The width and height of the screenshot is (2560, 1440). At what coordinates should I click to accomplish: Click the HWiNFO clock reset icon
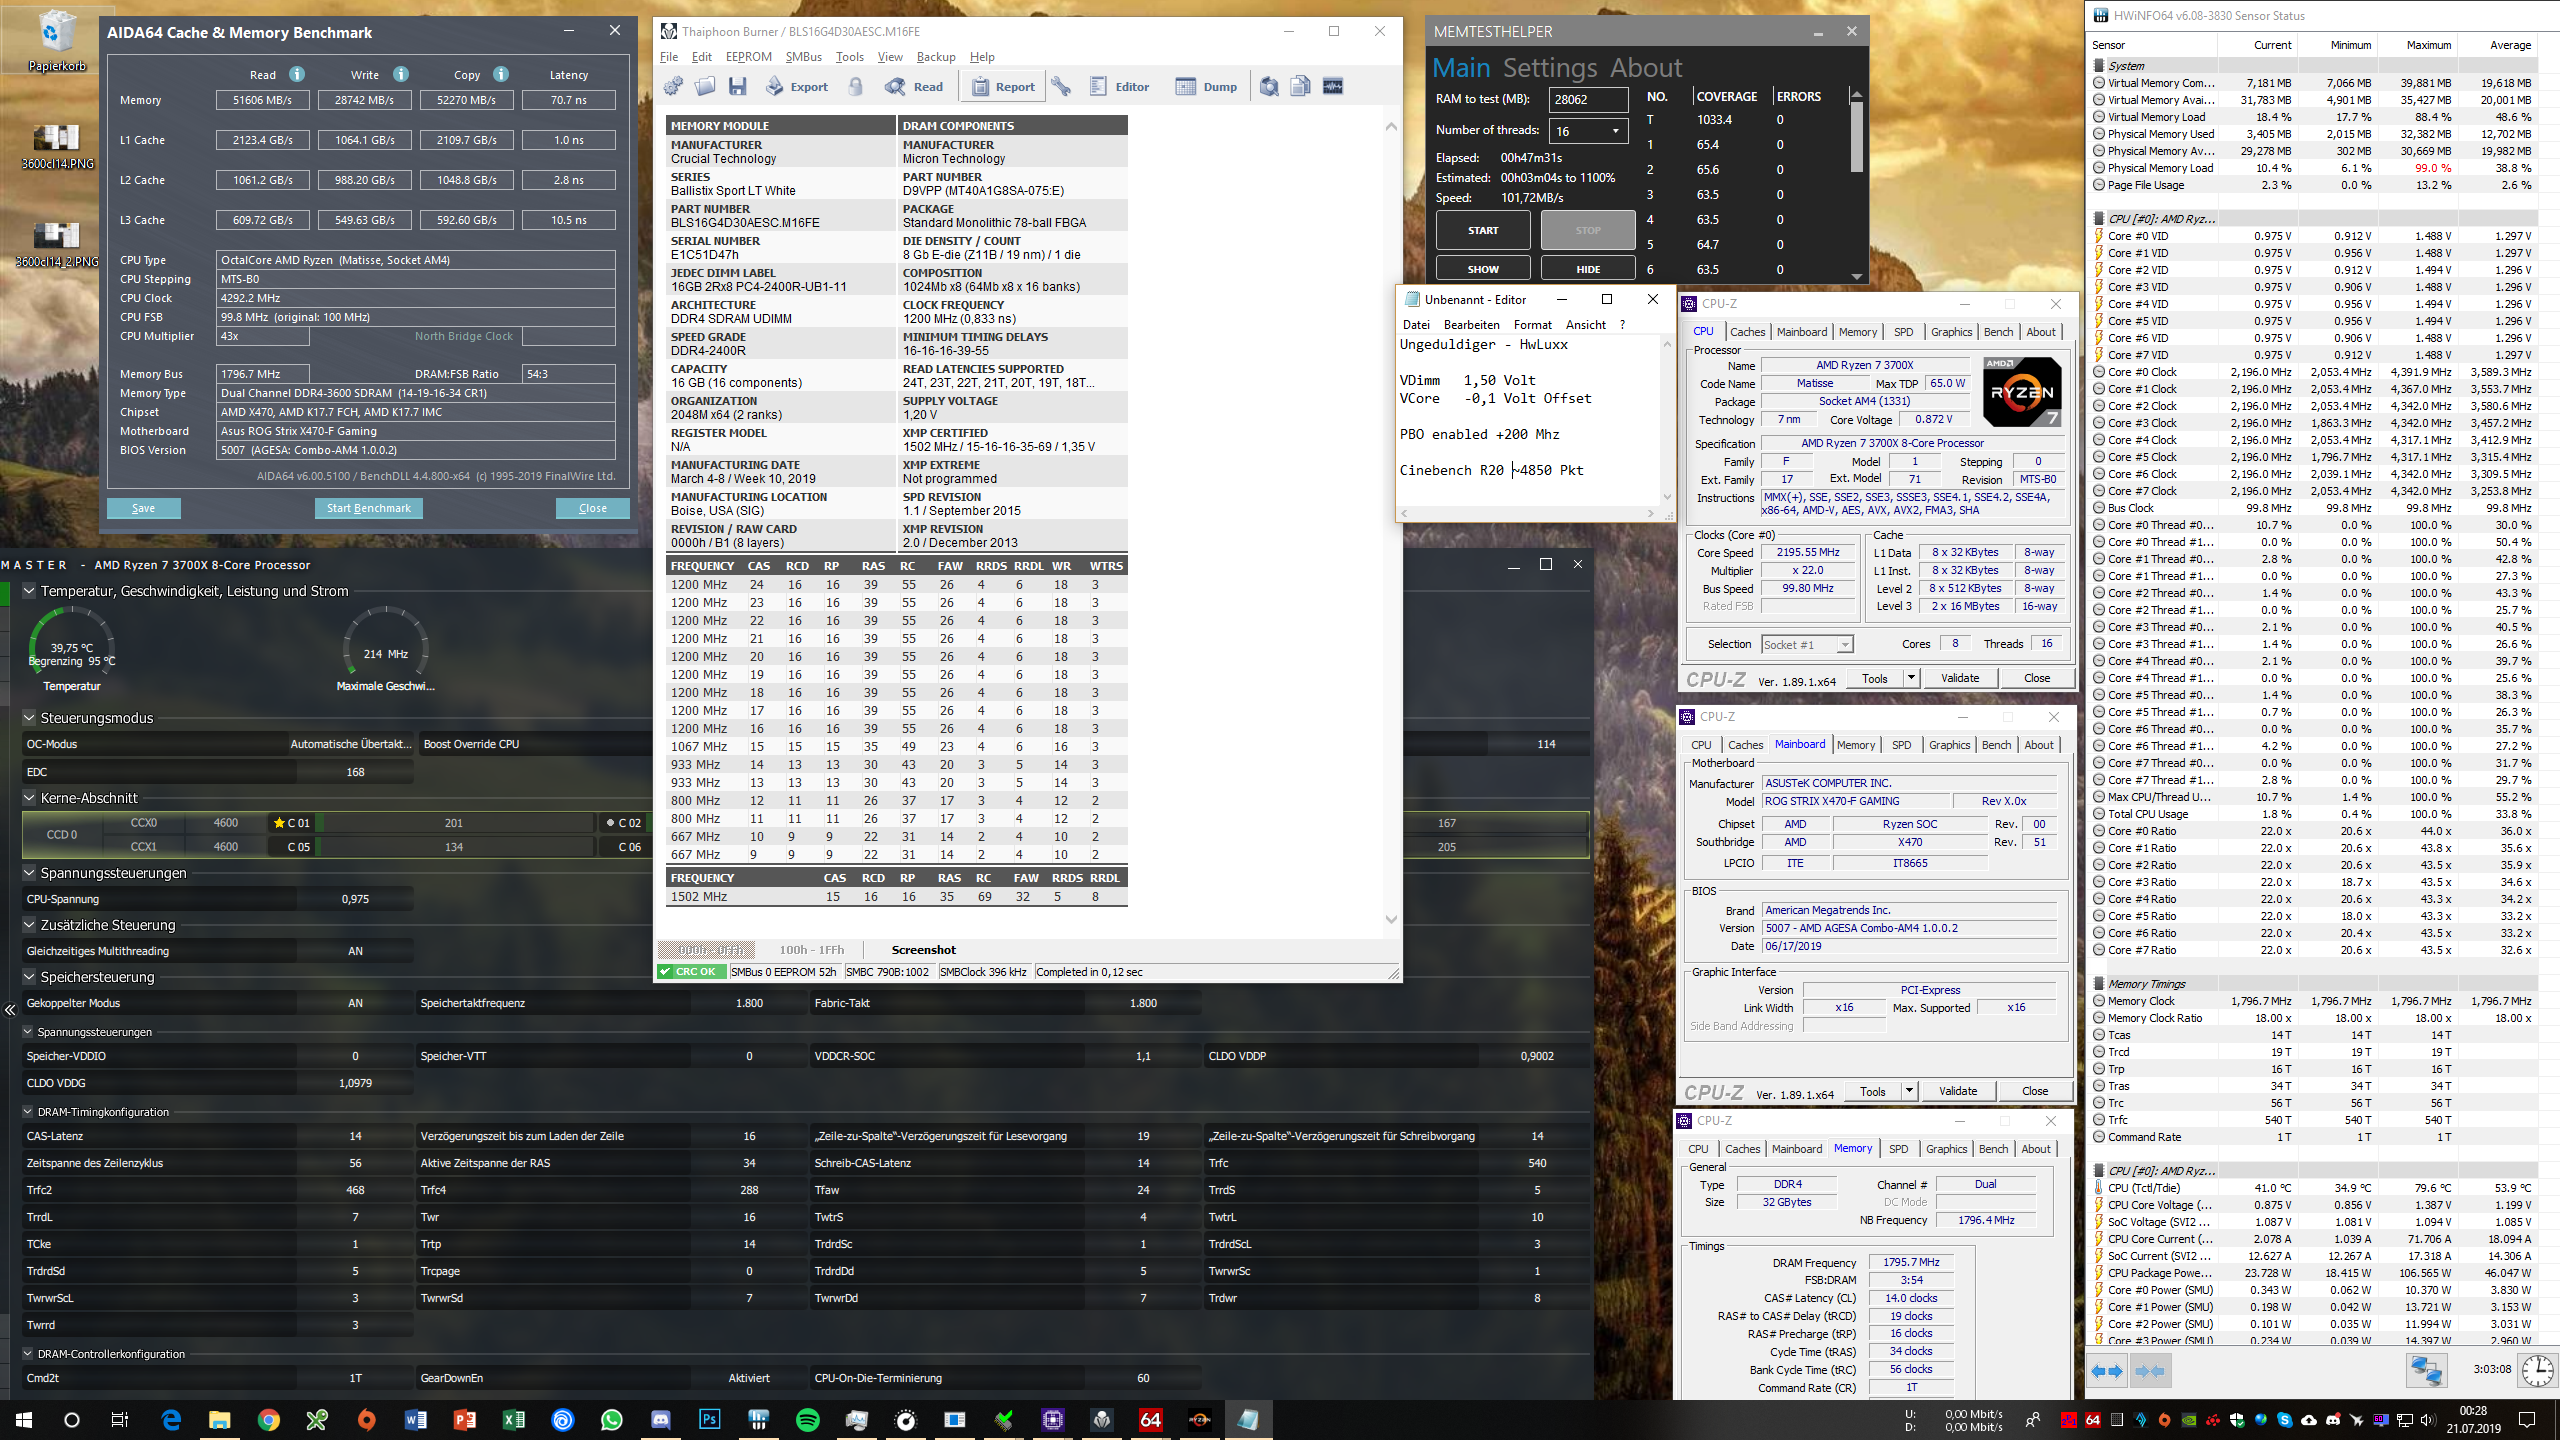pos(2537,1370)
